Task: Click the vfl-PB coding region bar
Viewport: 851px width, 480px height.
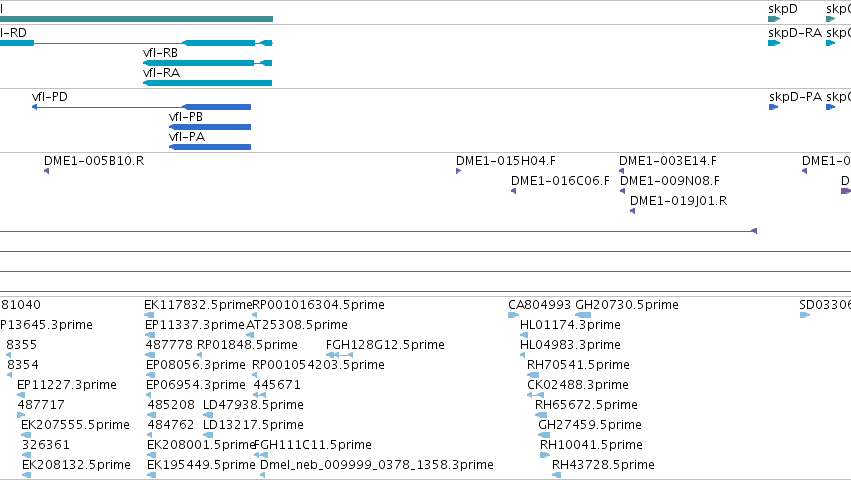Action: pos(210,127)
